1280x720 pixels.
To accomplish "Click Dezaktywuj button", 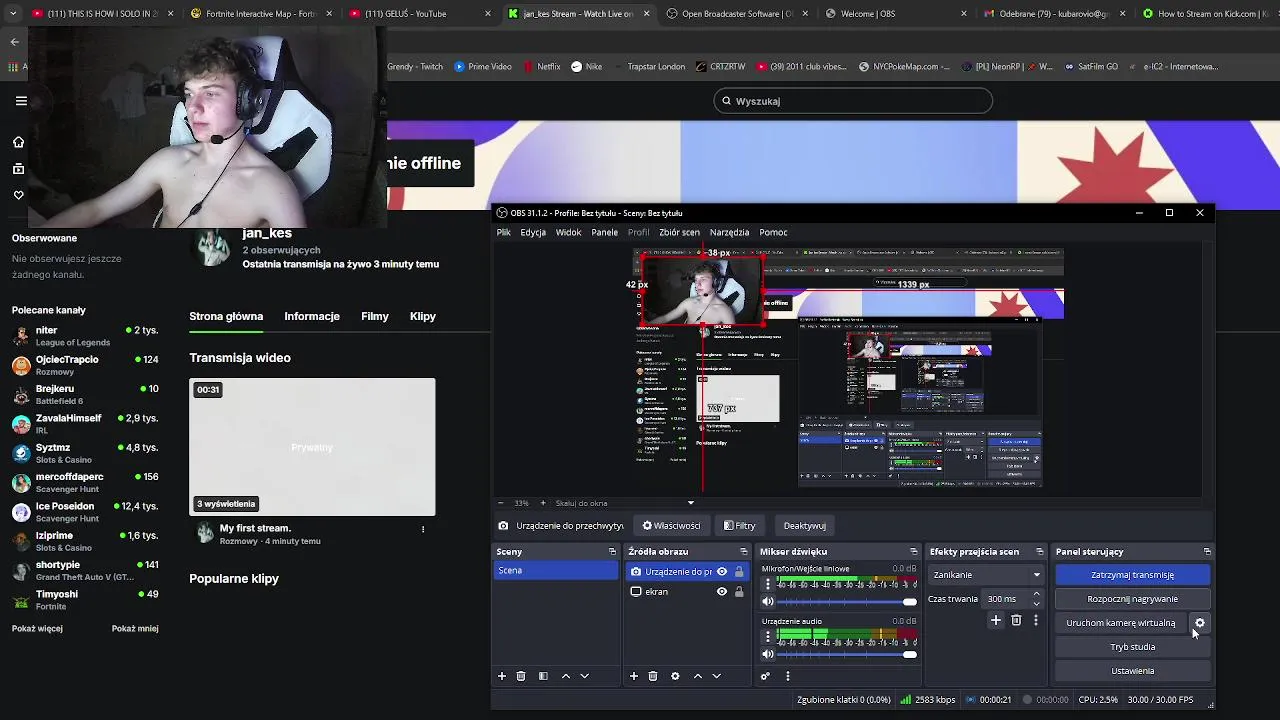I will pos(805,526).
